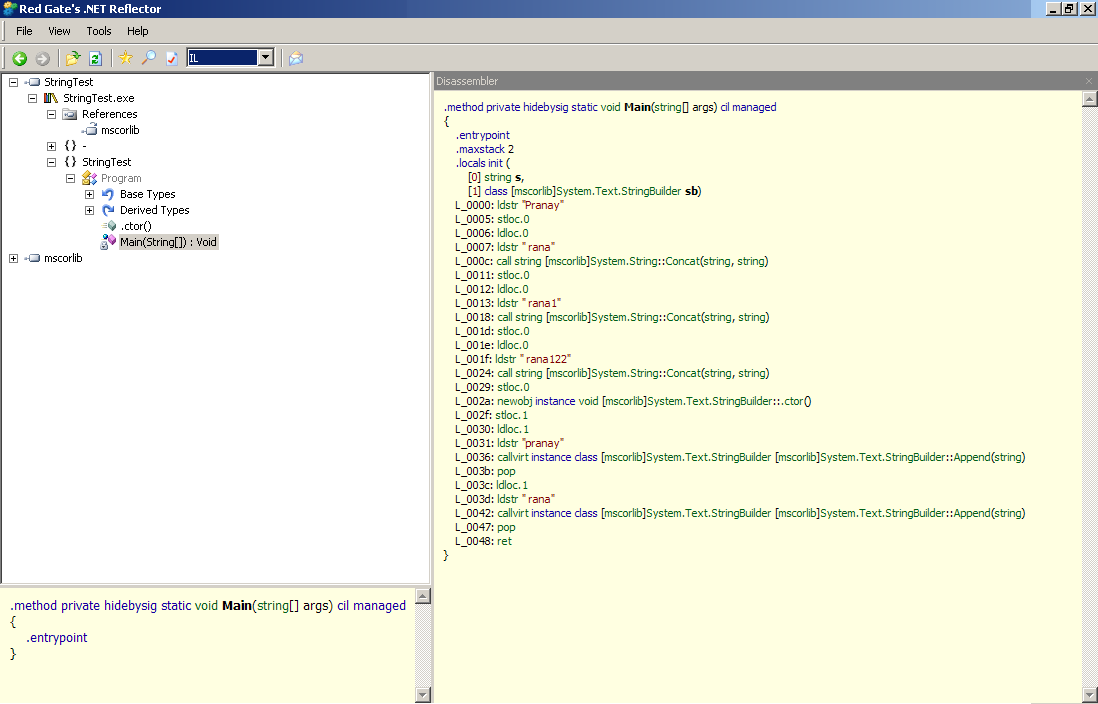Select ".ctor()" in the tree

[136, 226]
